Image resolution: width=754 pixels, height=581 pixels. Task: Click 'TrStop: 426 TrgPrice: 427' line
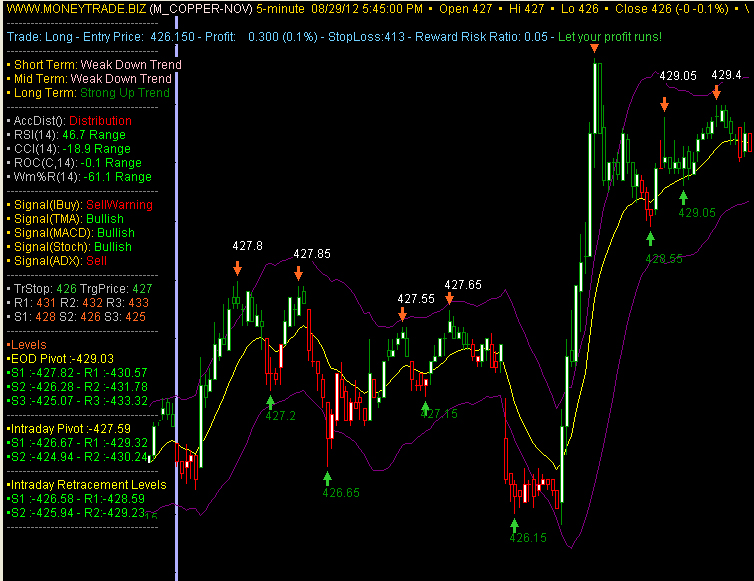tap(80, 289)
